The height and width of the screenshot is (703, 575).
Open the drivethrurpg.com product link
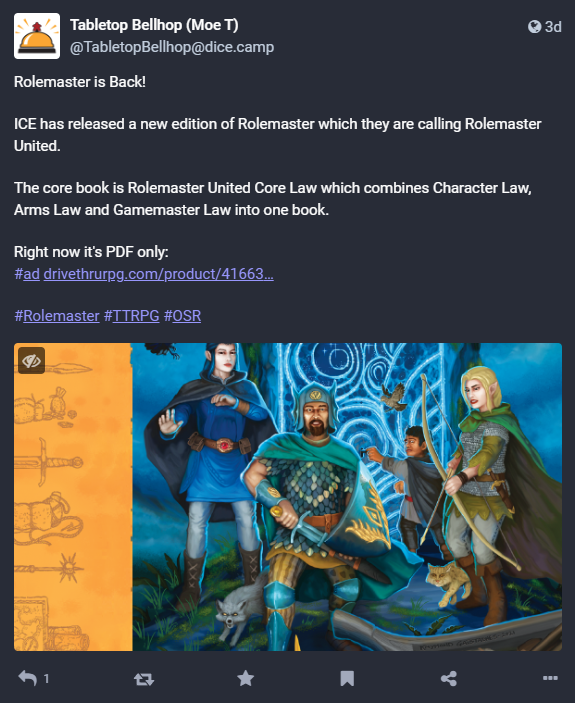tap(159, 274)
